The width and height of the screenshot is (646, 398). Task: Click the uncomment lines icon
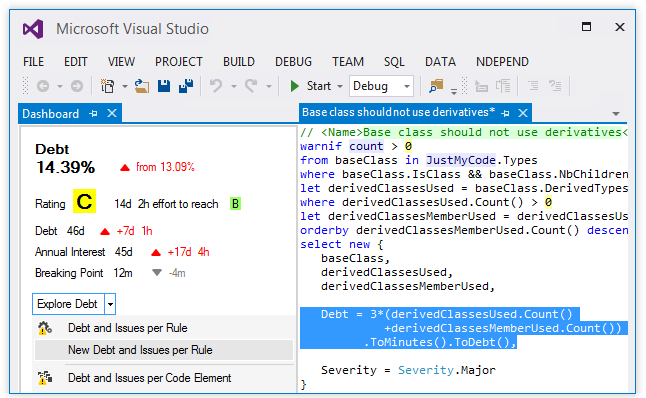click(555, 86)
